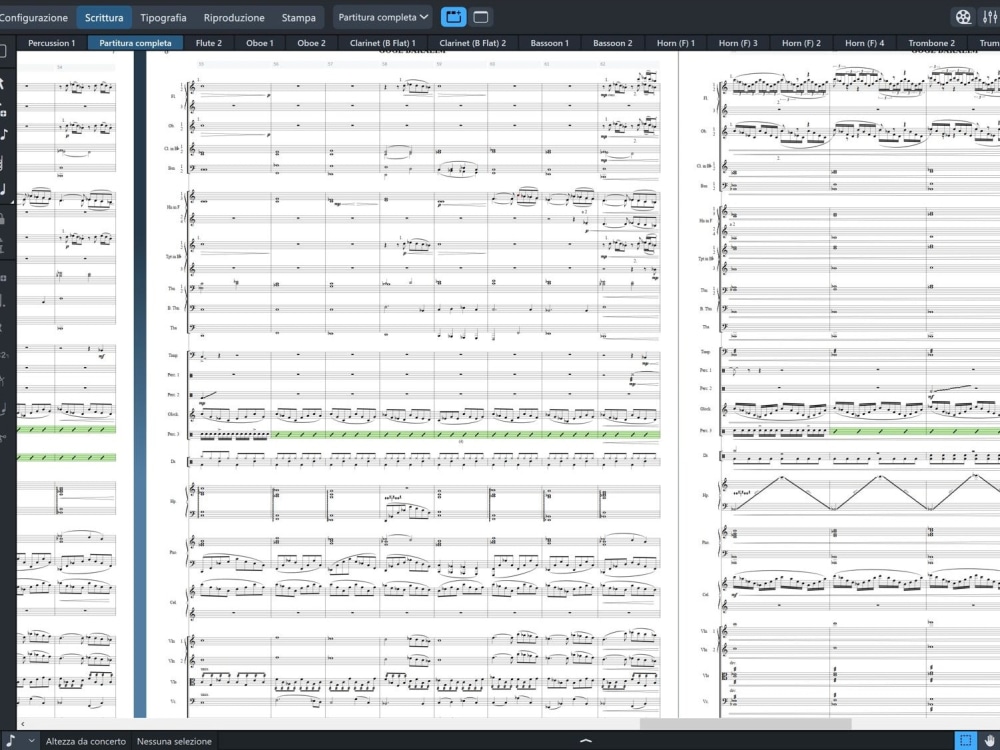
Task: Go to Riproduzione mode
Action: pos(234,17)
